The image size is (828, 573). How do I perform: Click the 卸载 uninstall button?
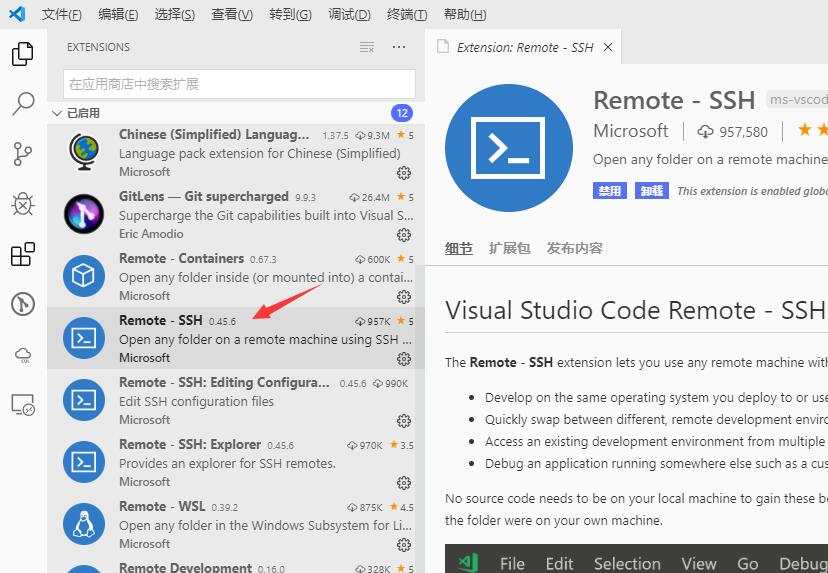(x=652, y=191)
